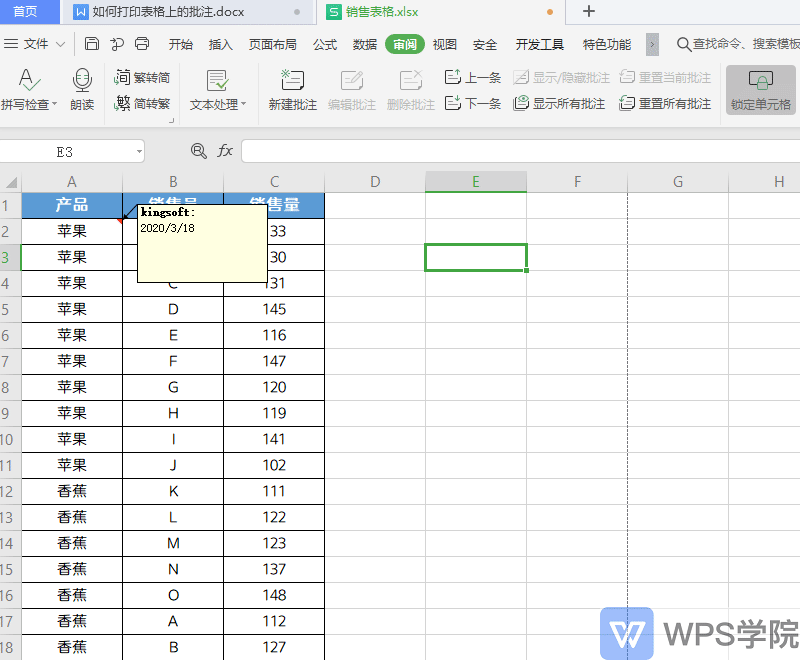Image resolution: width=800 pixels, height=660 pixels.
Task: Expand ribbon tabs with the right chevron
Action: (652, 44)
